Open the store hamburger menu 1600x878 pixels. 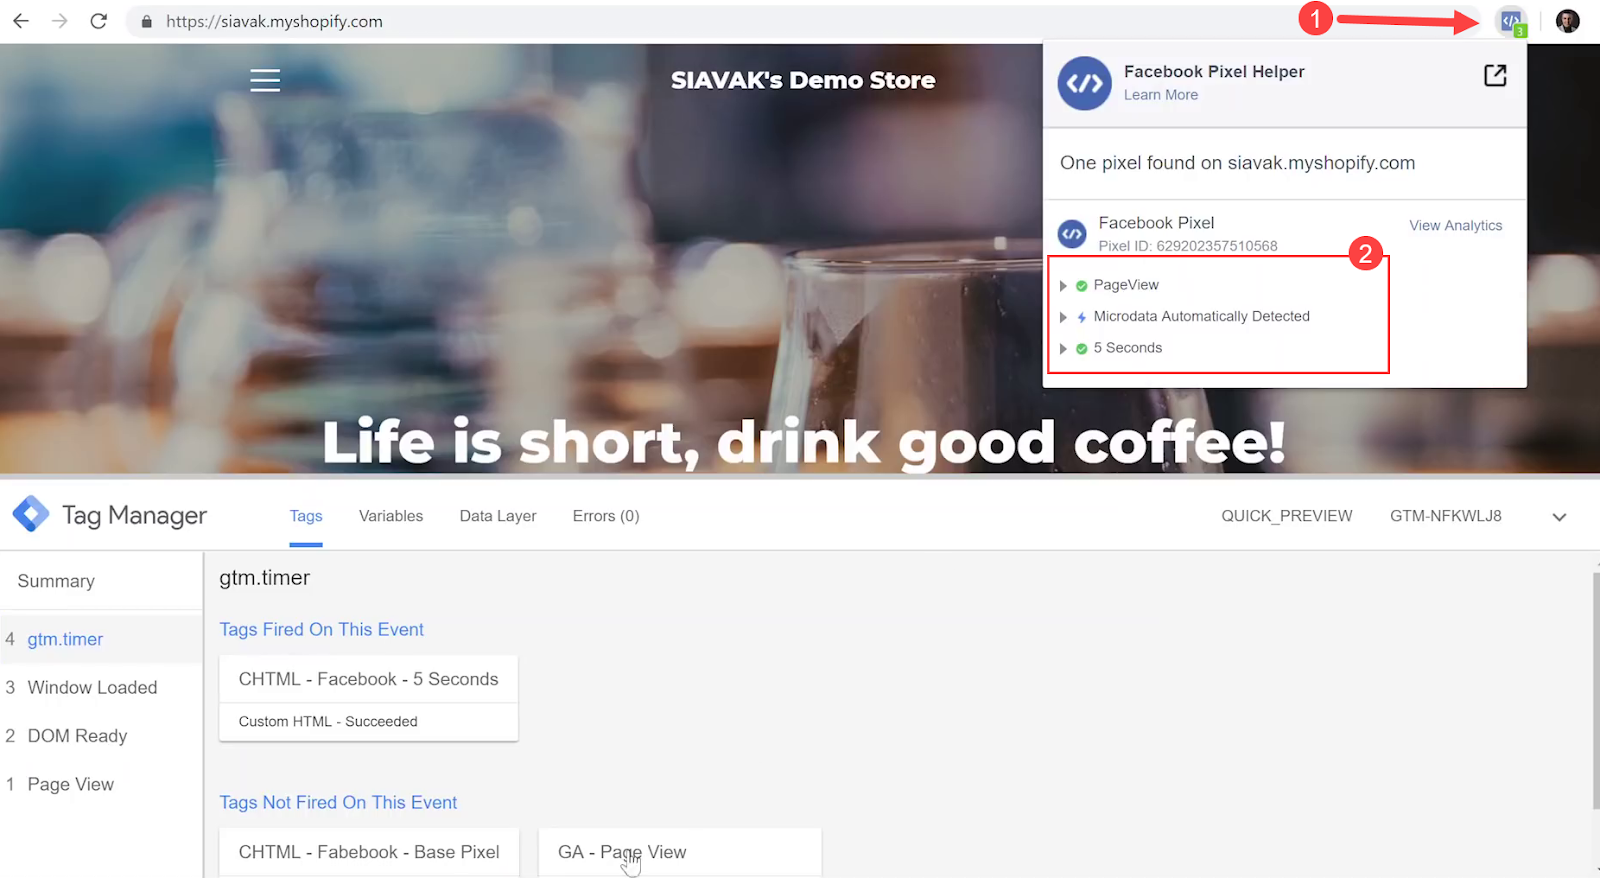pos(265,80)
